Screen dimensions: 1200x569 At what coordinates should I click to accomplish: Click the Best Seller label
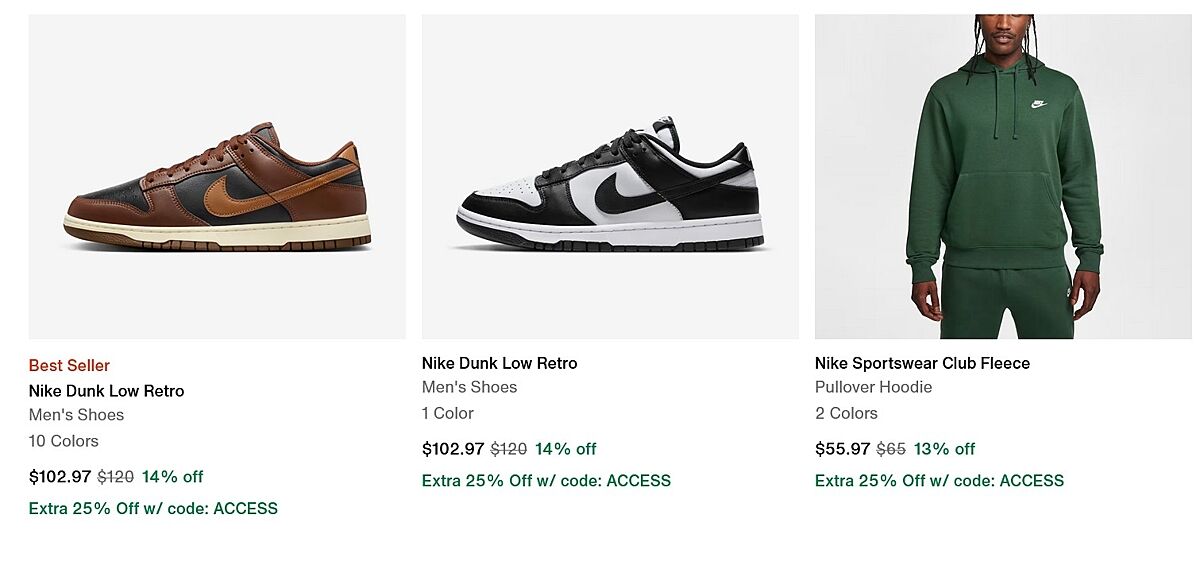coord(69,365)
